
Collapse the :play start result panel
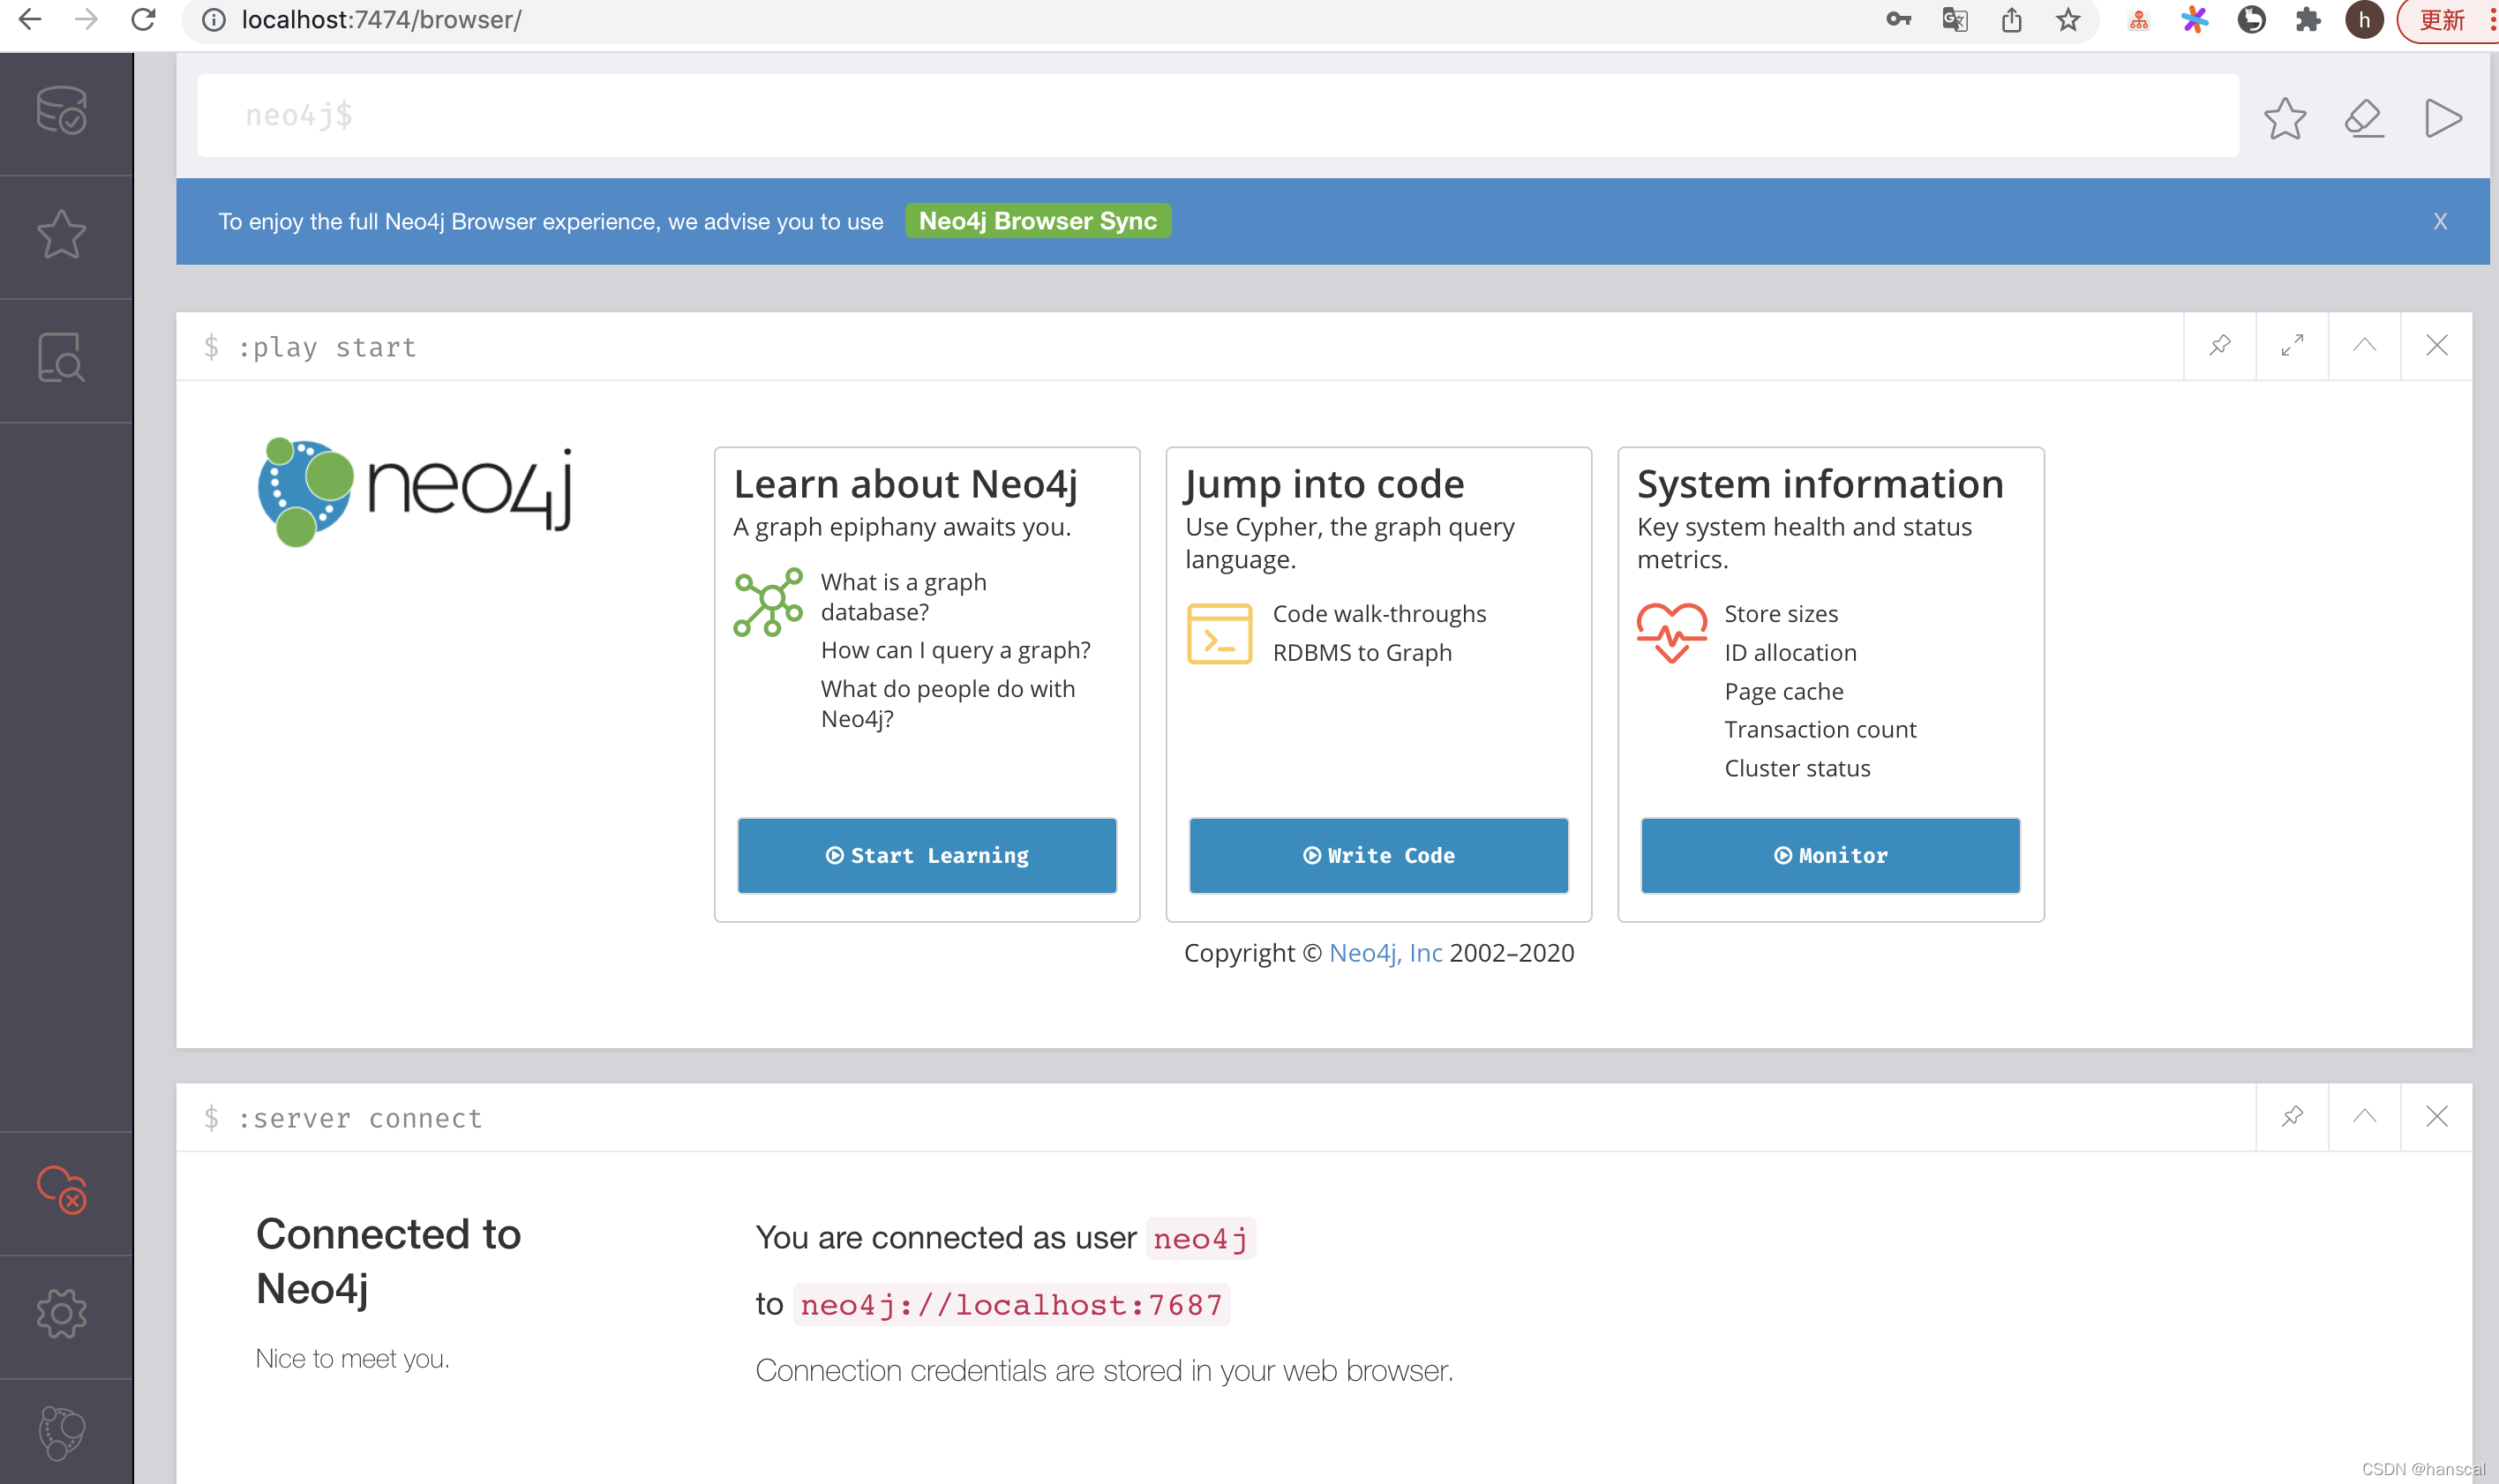tap(2363, 346)
